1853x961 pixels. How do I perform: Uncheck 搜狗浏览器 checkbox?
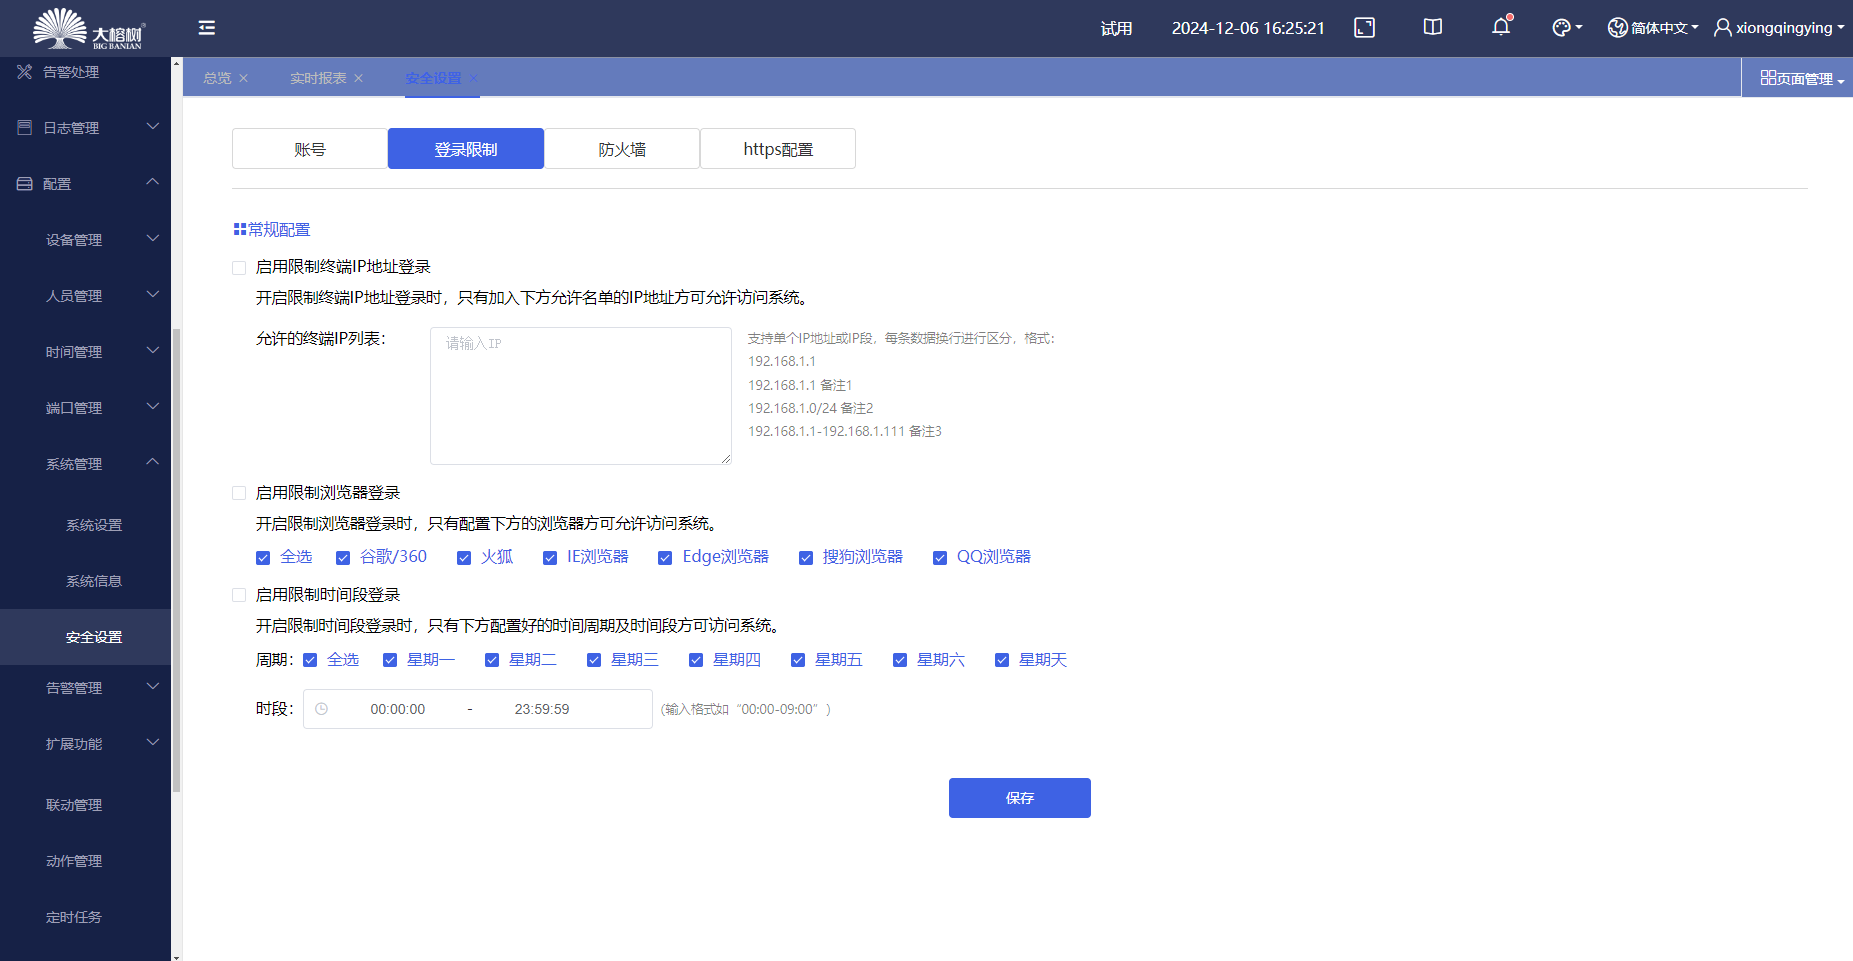[x=806, y=558]
